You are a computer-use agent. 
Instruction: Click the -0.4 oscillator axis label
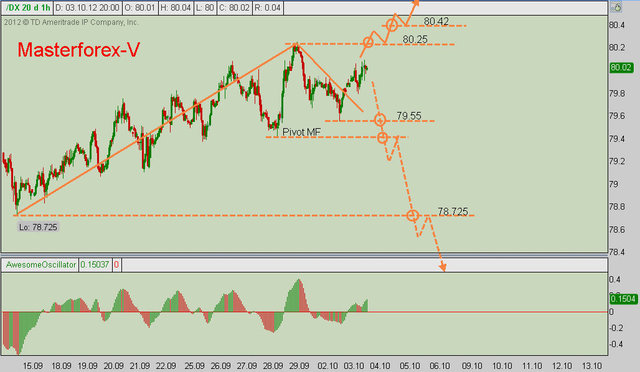point(616,344)
